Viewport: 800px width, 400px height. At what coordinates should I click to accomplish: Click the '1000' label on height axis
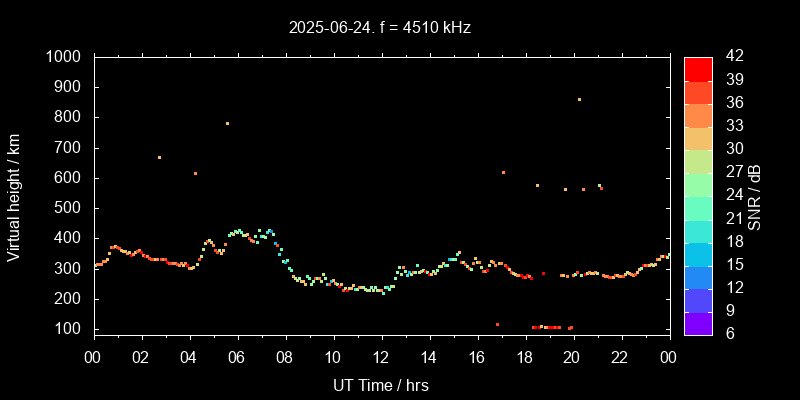pyautogui.click(x=65, y=57)
